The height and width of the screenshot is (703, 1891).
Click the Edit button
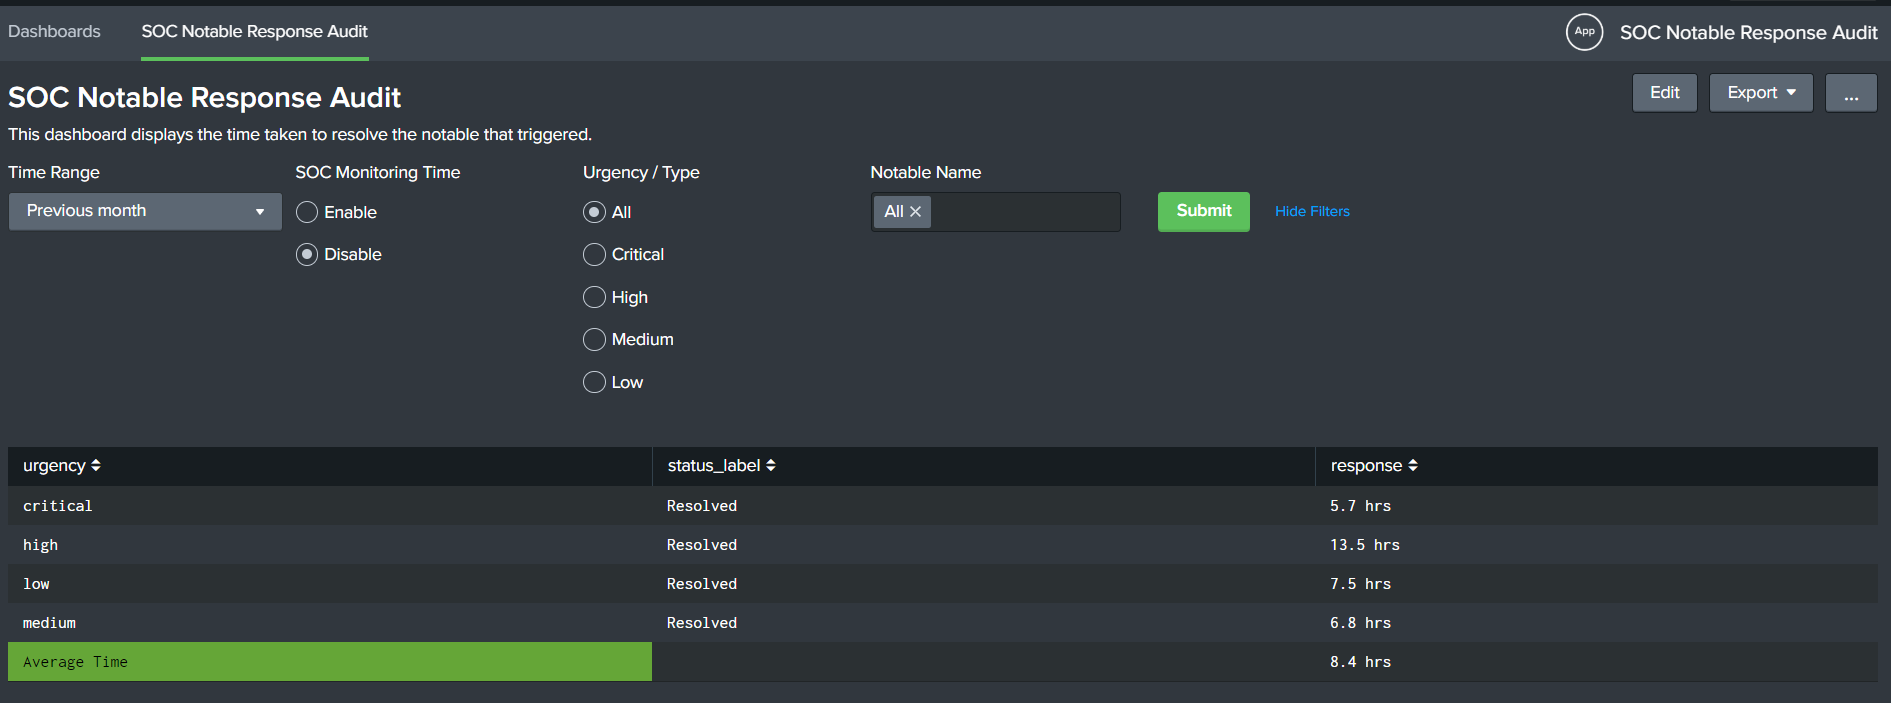tap(1664, 92)
